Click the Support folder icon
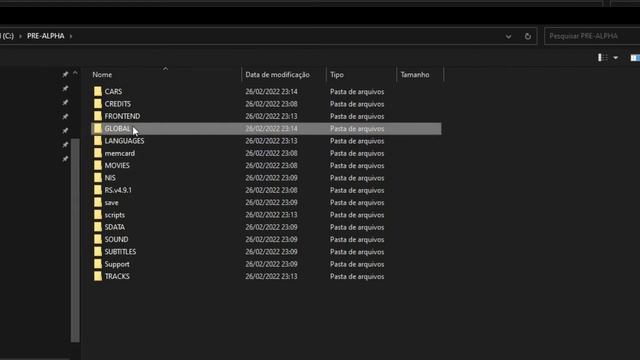Viewport: 640px width, 360px height. click(98, 264)
